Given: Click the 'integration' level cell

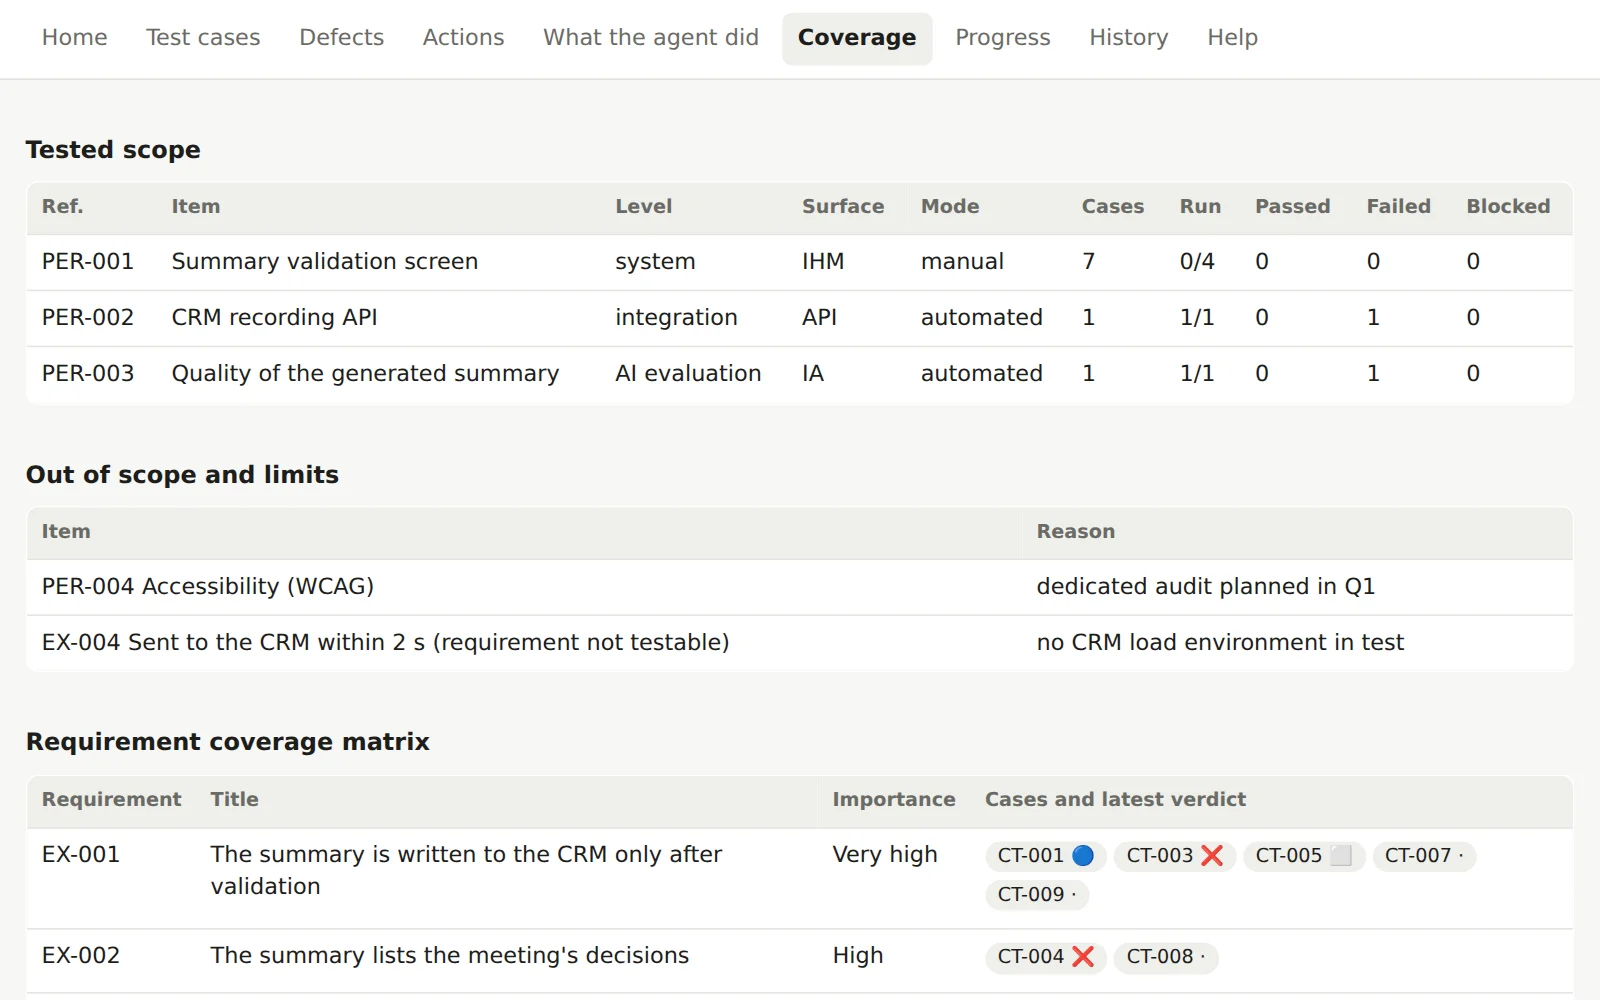Looking at the screenshot, I should (x=676, y=318).
